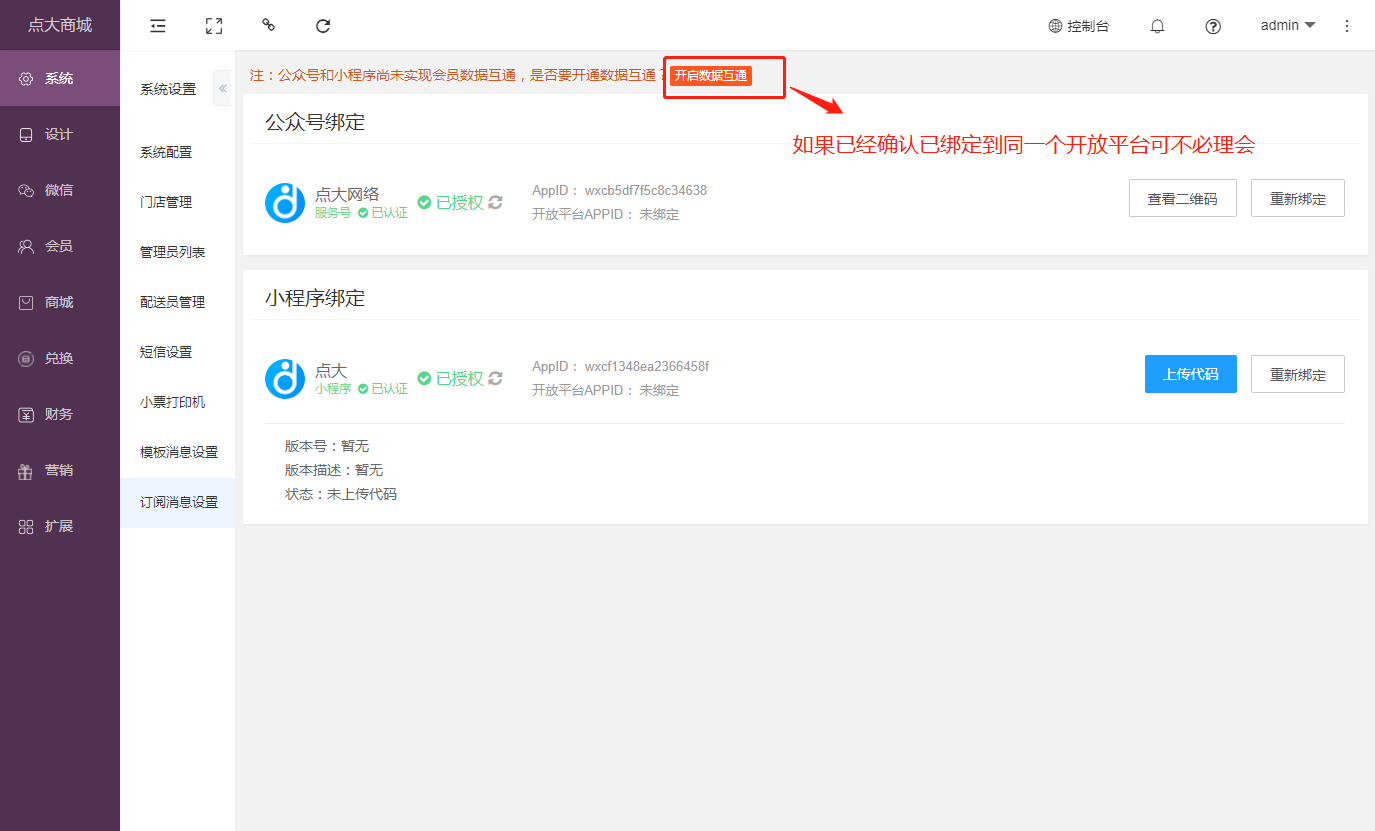Refresh authorization icon beside 点大 mini program 已授权
1375x831 pixels.
(x=496, y=378)
